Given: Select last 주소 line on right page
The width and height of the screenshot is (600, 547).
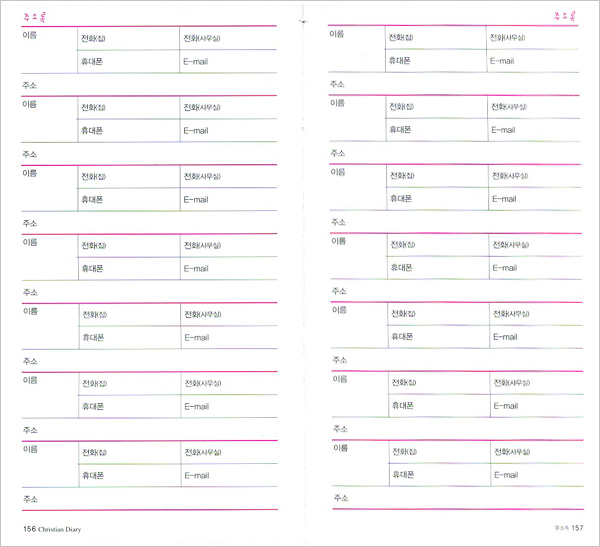Looking at the screenshot, I should pyautogui.click(x=458, y=498).
